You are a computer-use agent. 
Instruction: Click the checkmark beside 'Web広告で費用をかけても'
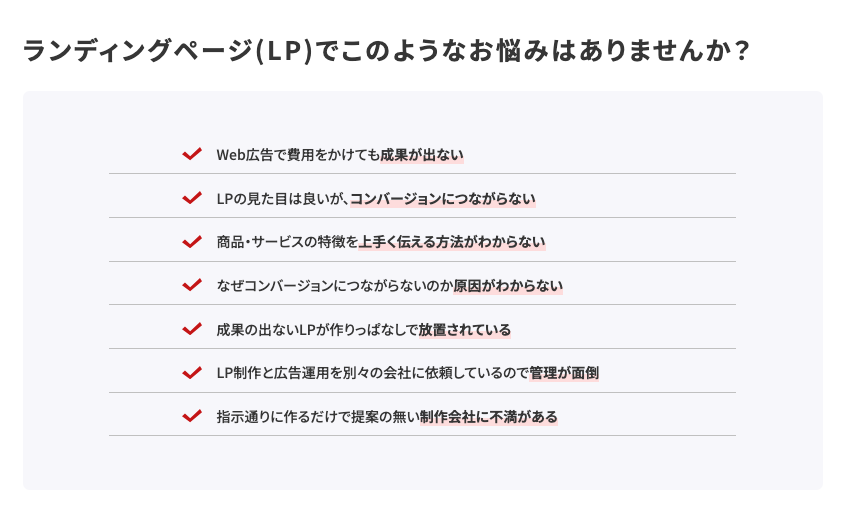coord(192,154)
